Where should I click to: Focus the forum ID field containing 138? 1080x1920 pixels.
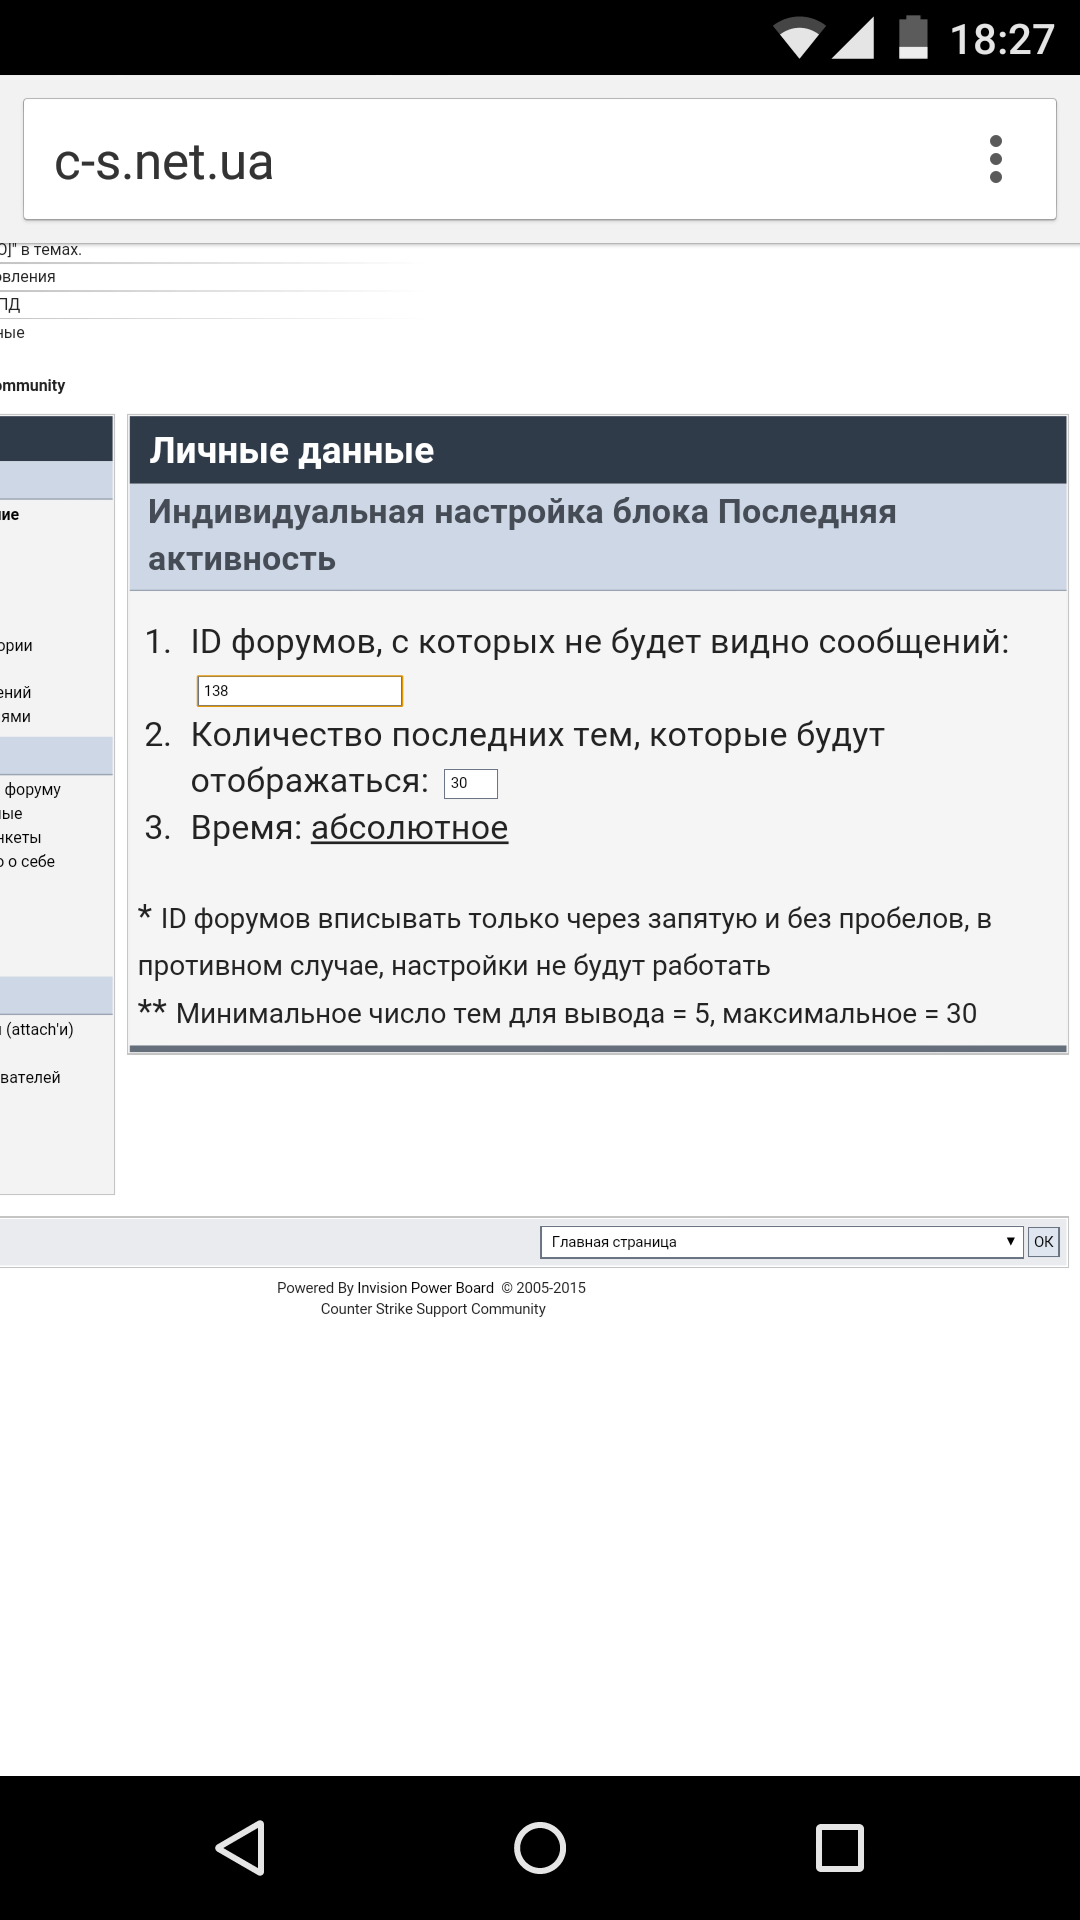click(300, 691)
